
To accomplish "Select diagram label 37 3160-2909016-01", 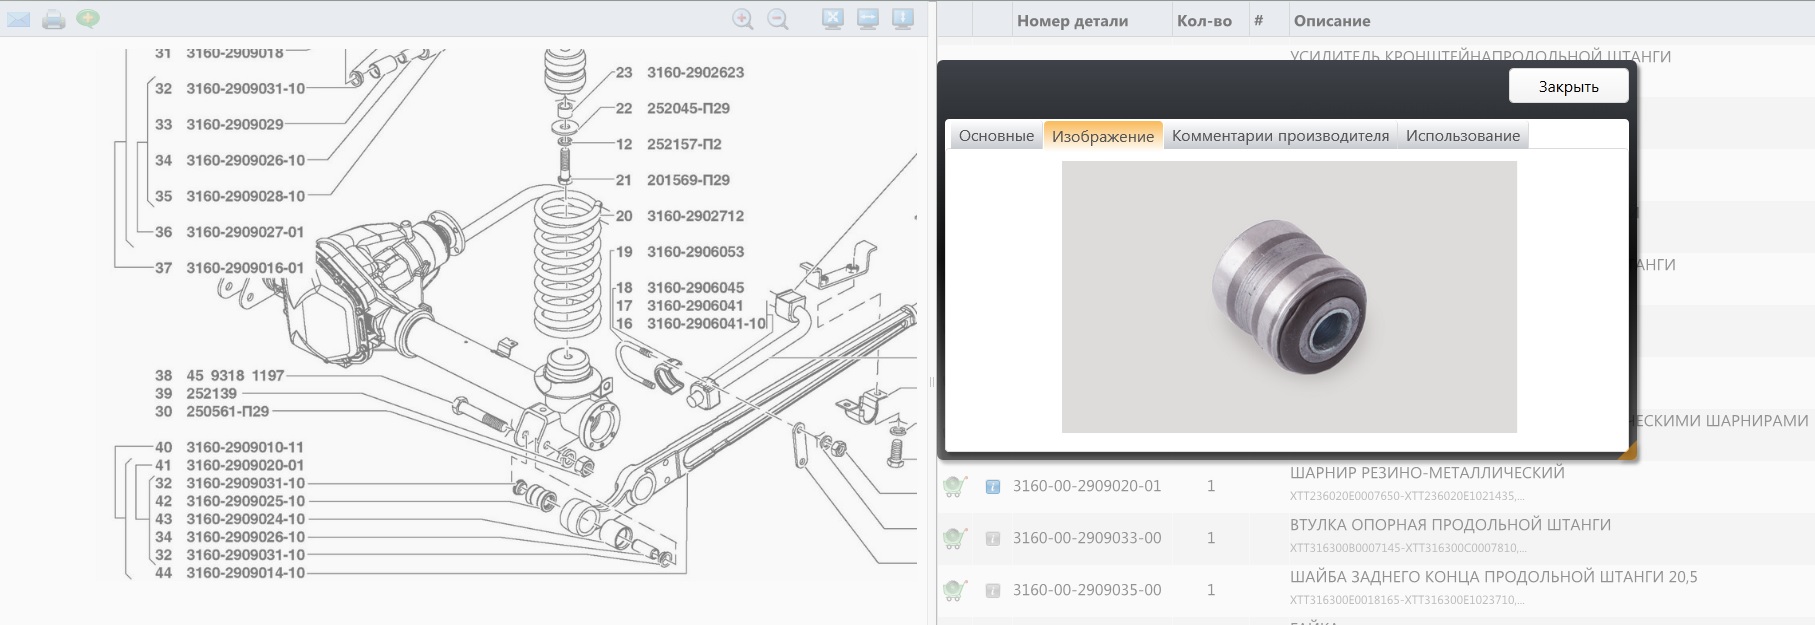I will pos(229,268).
